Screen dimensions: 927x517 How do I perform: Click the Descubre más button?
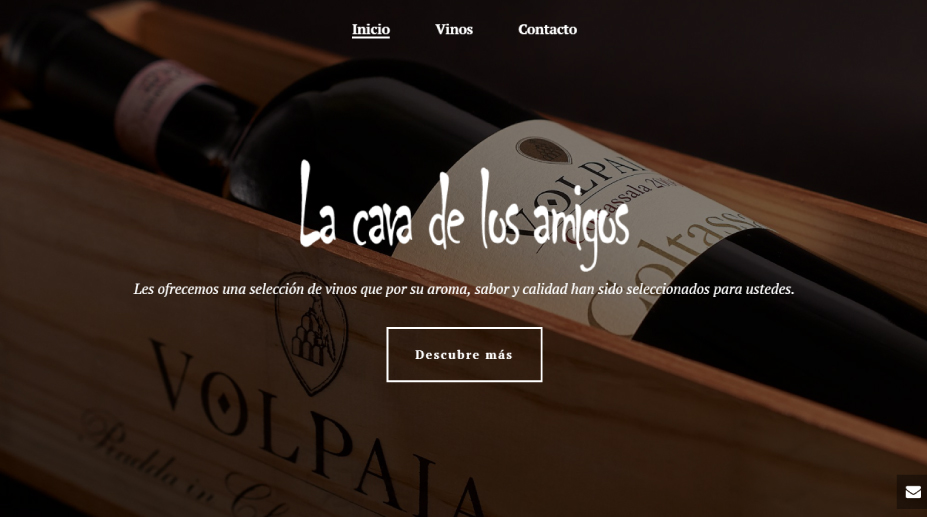point(464,354)
